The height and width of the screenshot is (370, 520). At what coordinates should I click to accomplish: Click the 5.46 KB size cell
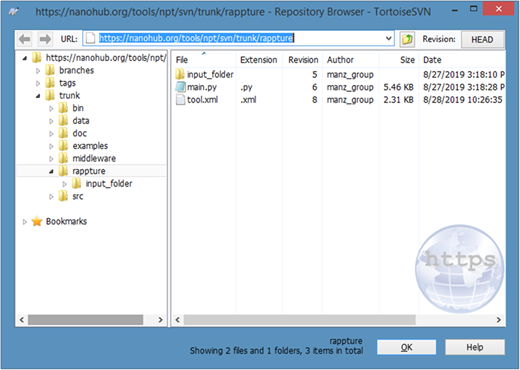click(398, 87)
